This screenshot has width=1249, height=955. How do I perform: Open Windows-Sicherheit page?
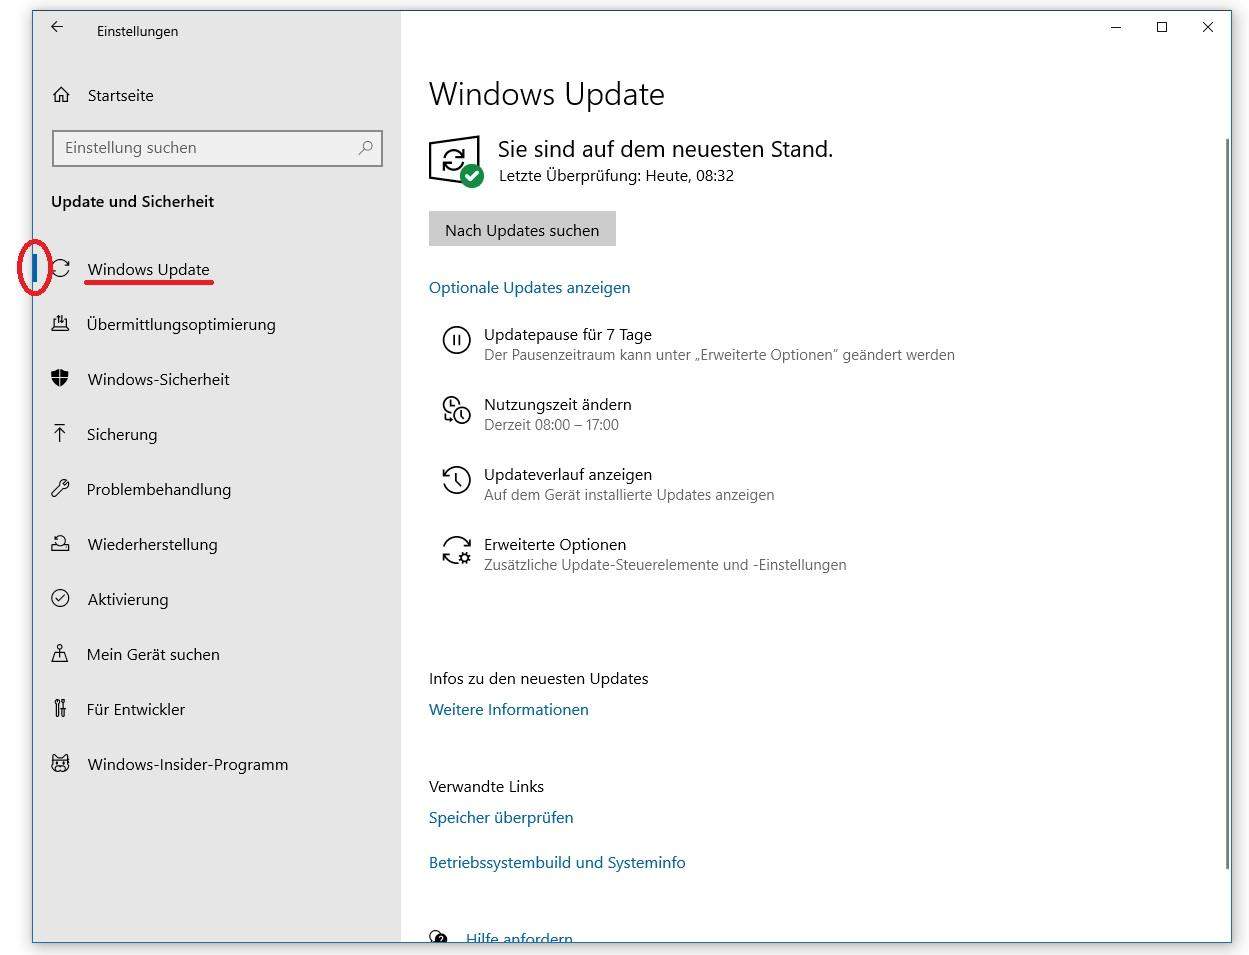[158, 379]
